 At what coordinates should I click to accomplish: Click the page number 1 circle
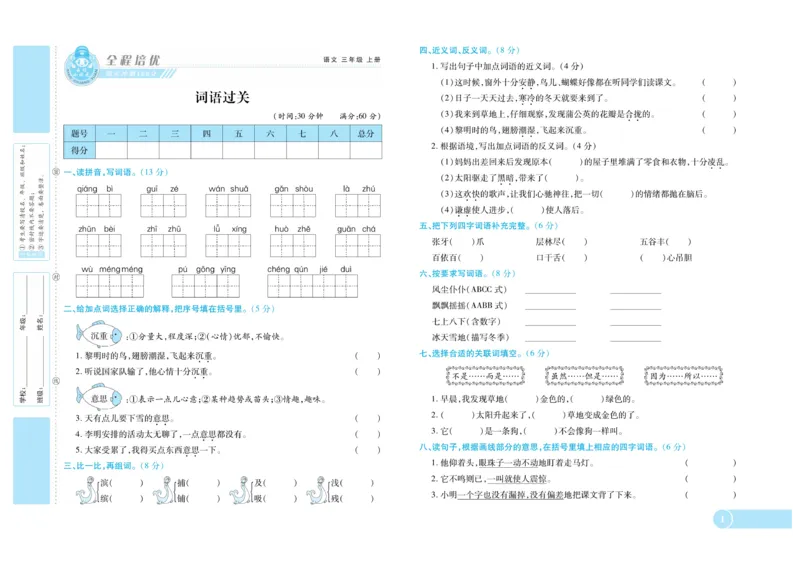pos(722,520)
